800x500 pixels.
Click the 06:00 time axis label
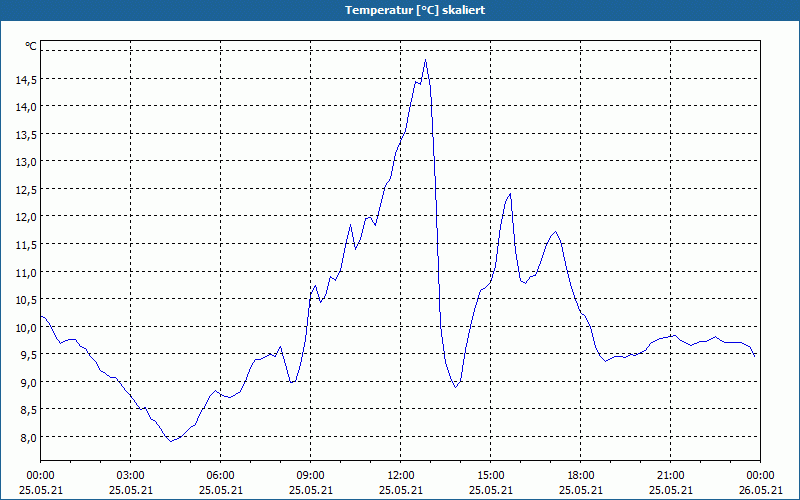coord(220,476)
